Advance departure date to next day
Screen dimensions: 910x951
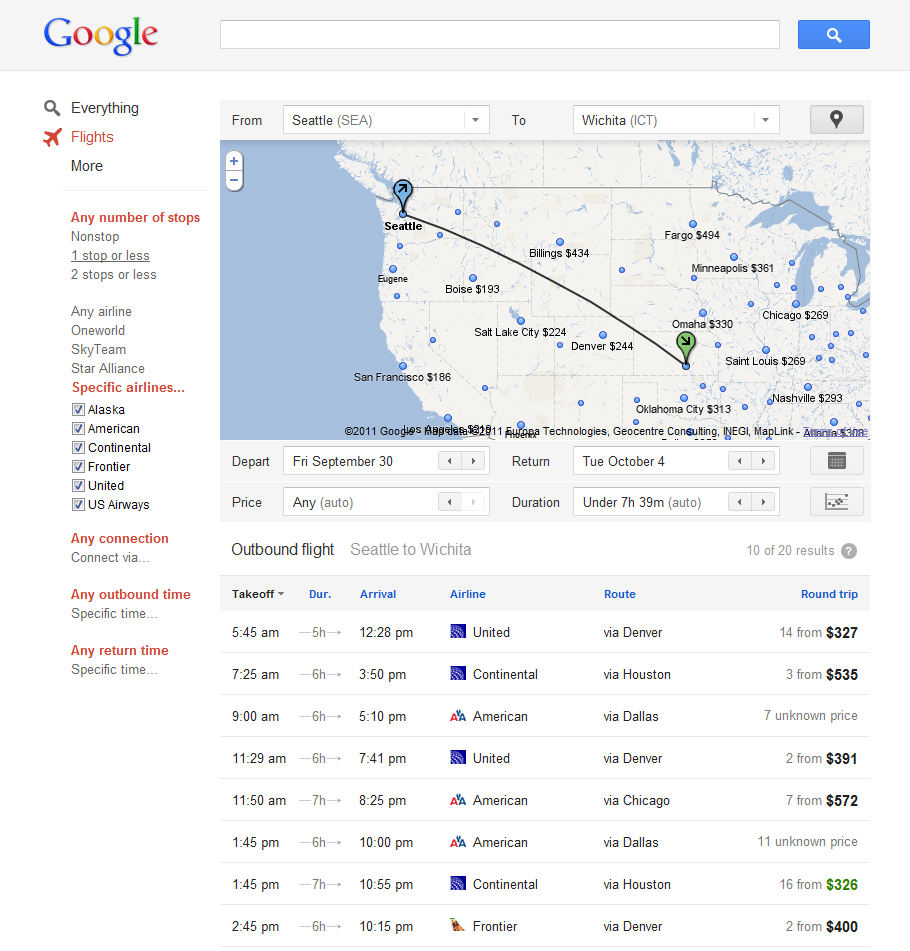click(474, 461)
